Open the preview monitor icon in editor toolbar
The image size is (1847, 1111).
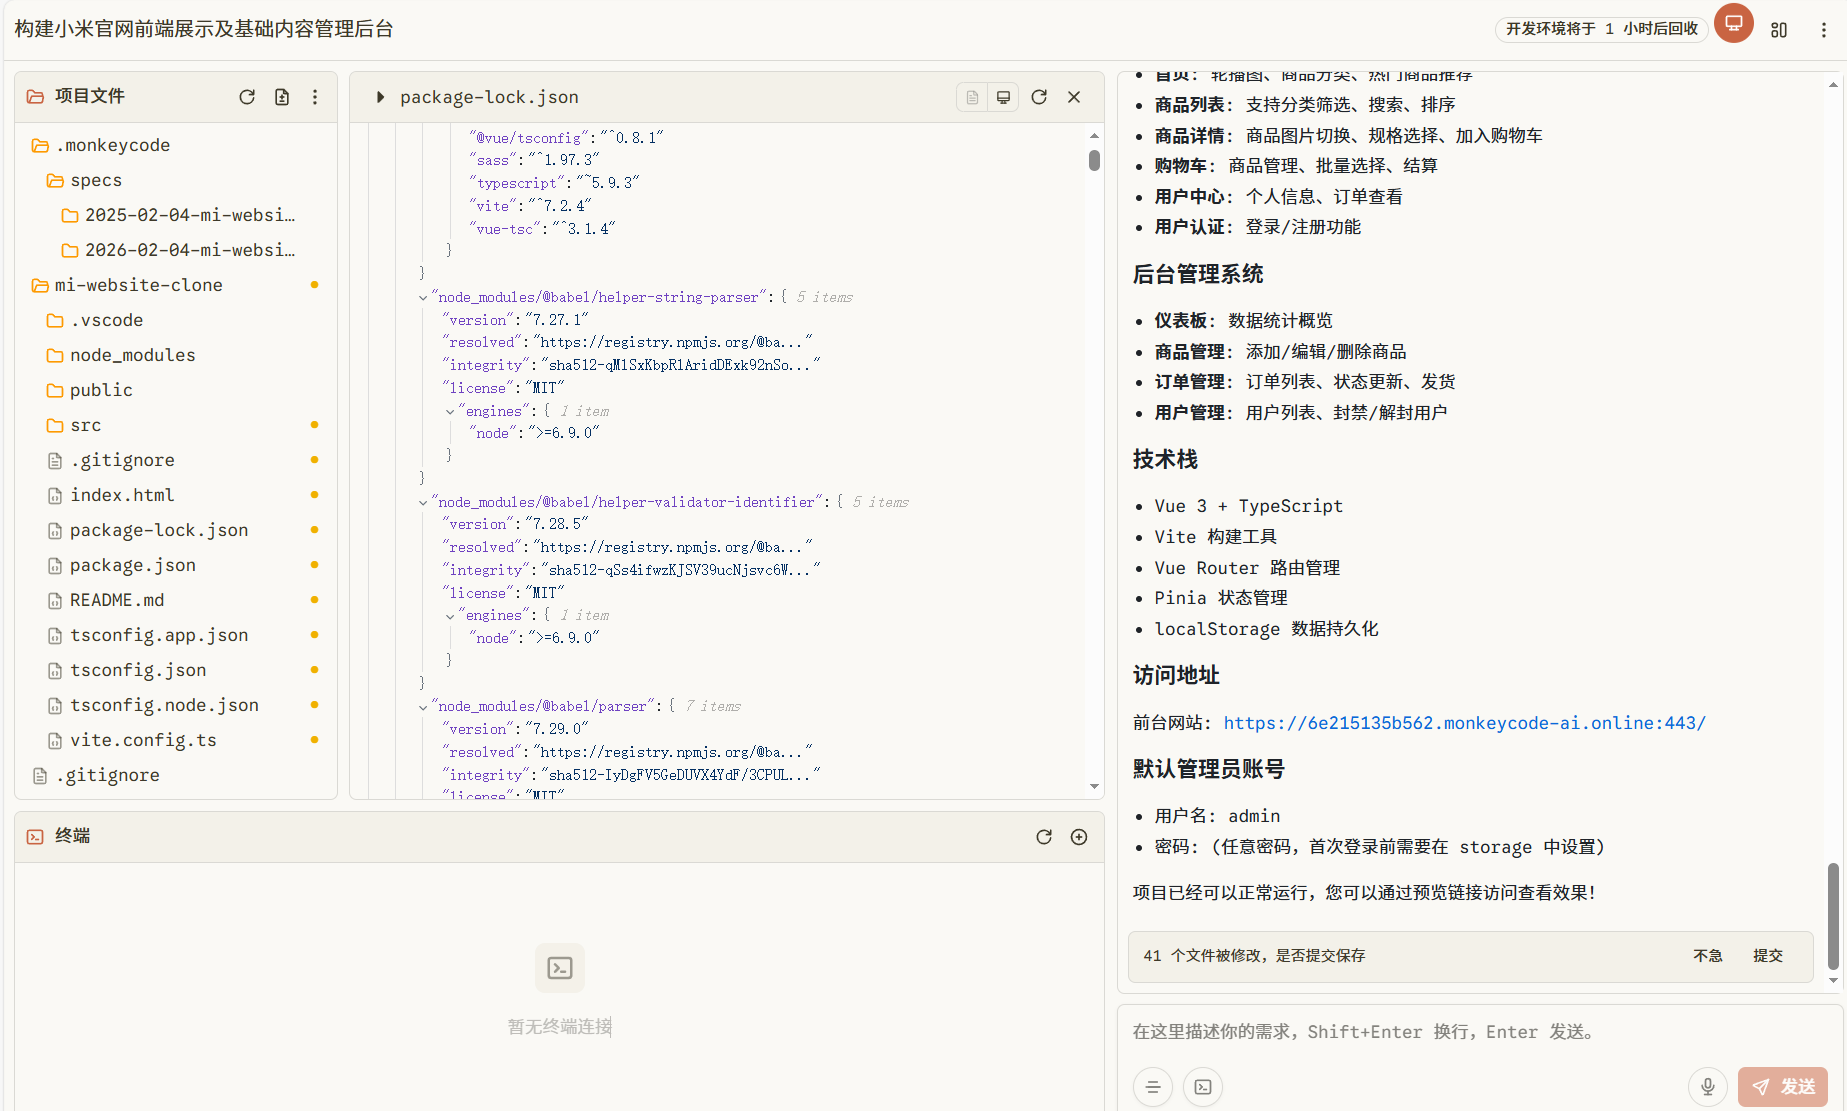pos(1003,97)
